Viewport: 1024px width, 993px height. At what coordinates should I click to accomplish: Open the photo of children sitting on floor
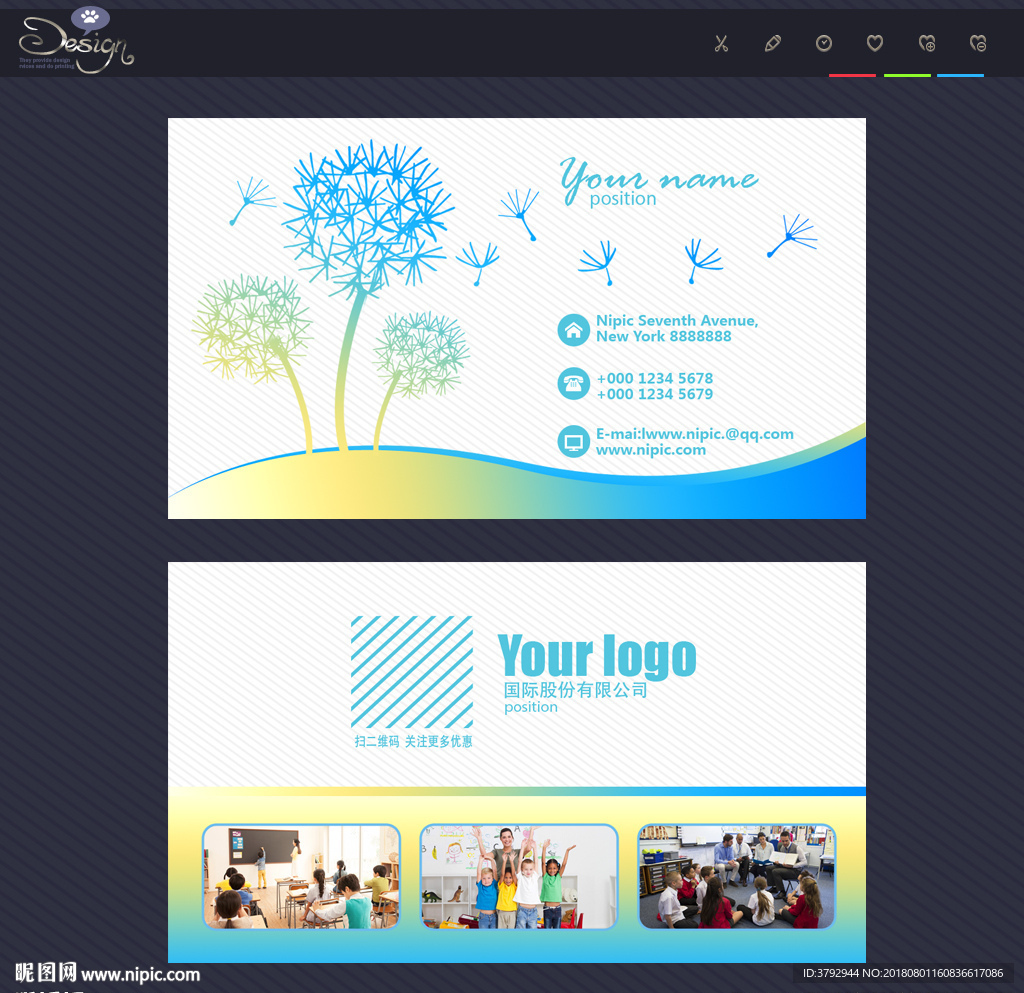[x=737, y=876]
